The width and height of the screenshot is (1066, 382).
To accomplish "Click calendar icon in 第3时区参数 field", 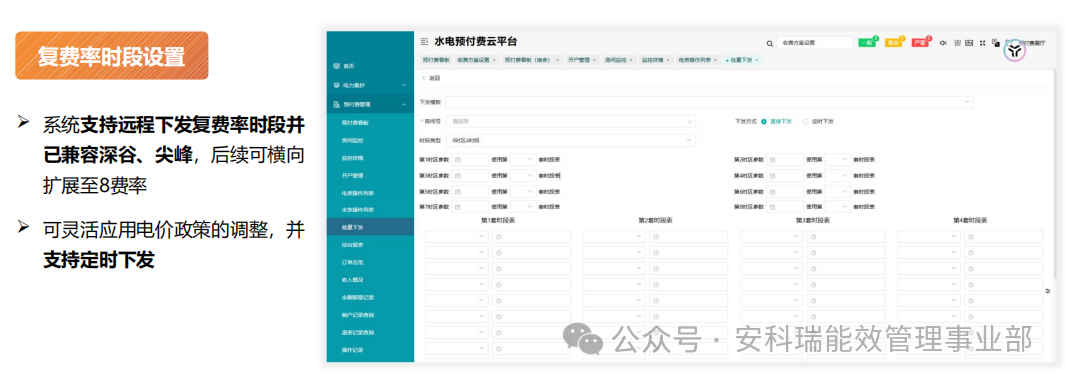I will (x=458, y=175).
